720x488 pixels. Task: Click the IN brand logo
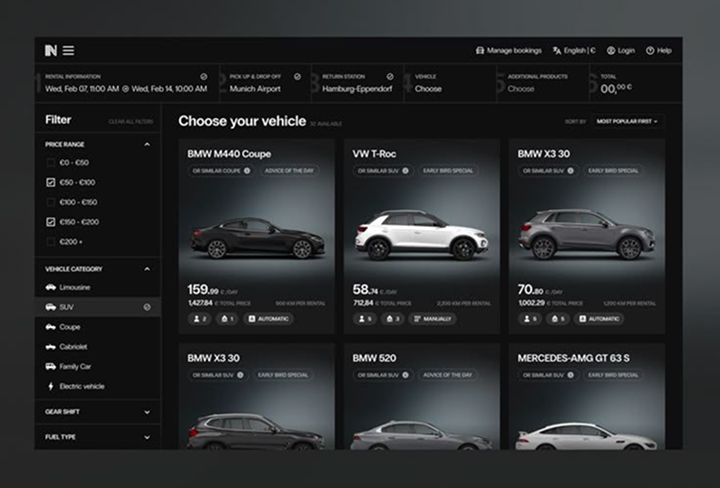click(x=51, y=50)
